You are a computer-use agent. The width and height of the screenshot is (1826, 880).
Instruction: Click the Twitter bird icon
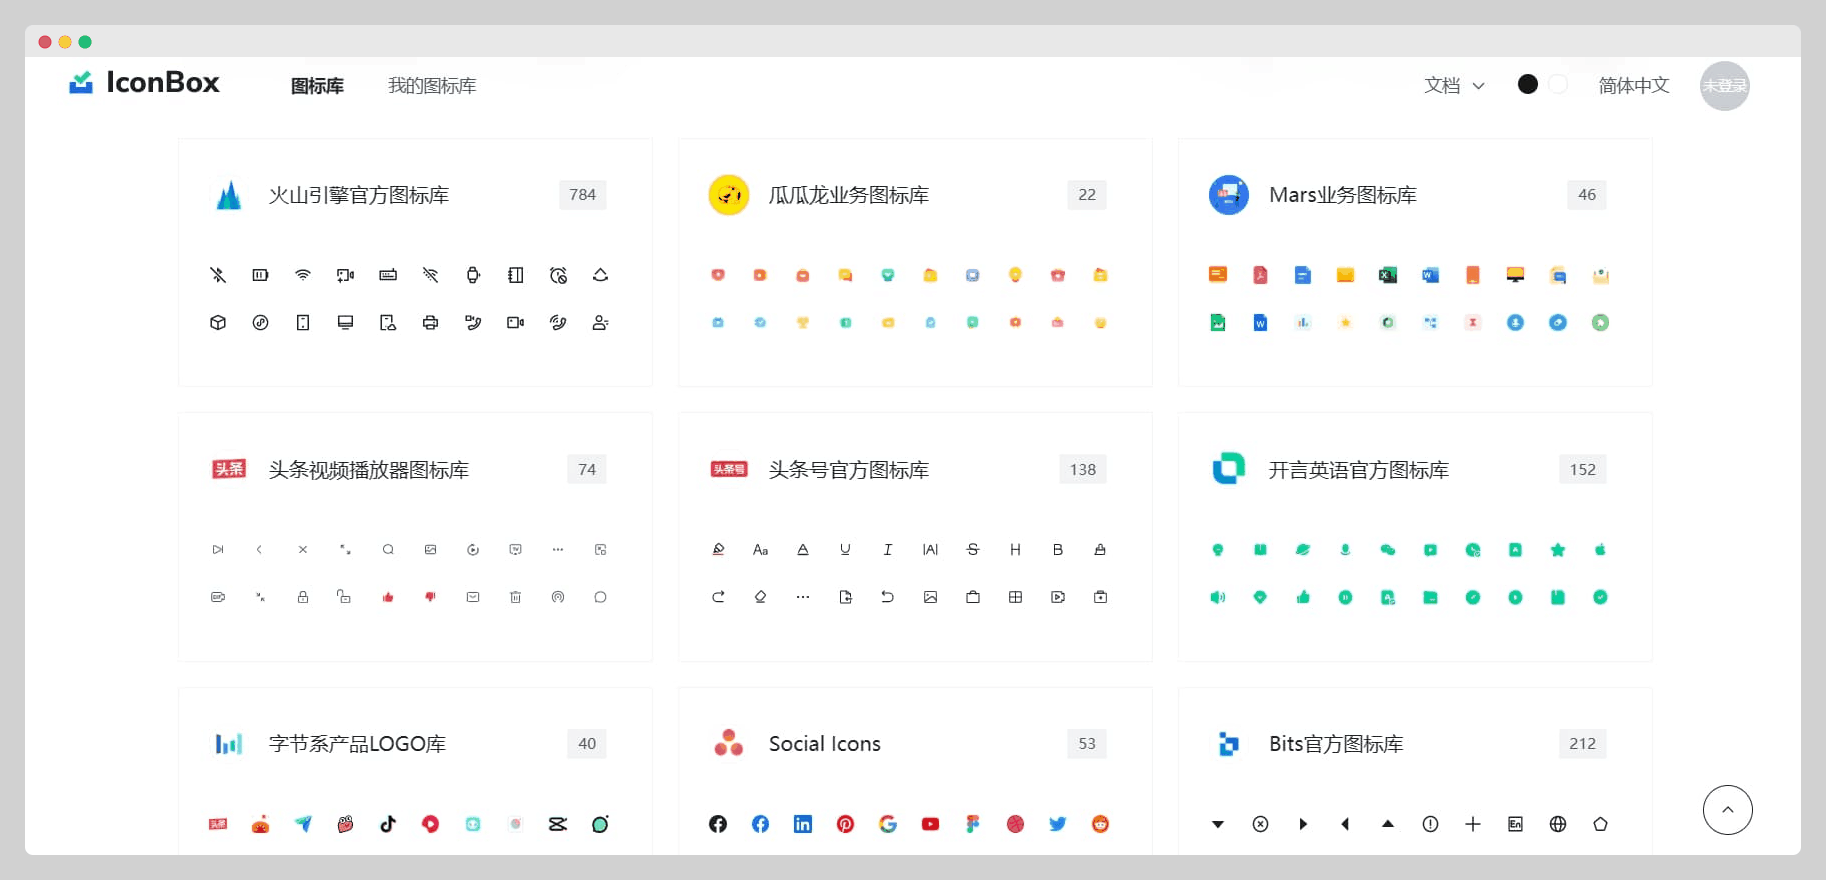(x=1057, y=824)
